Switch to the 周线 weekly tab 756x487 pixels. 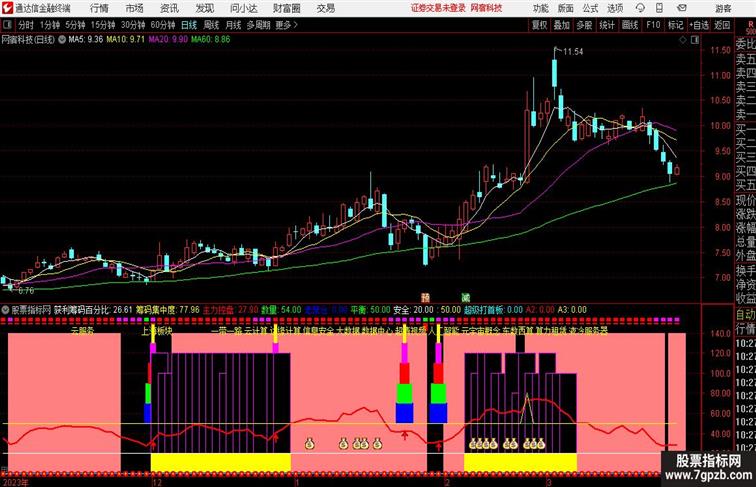pos(211,25)
